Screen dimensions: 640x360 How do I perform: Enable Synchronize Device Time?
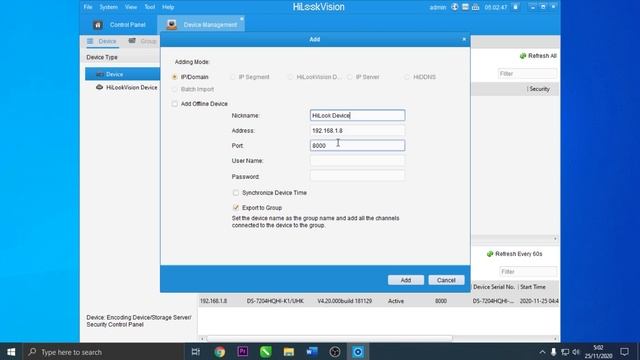pos(236,193)
